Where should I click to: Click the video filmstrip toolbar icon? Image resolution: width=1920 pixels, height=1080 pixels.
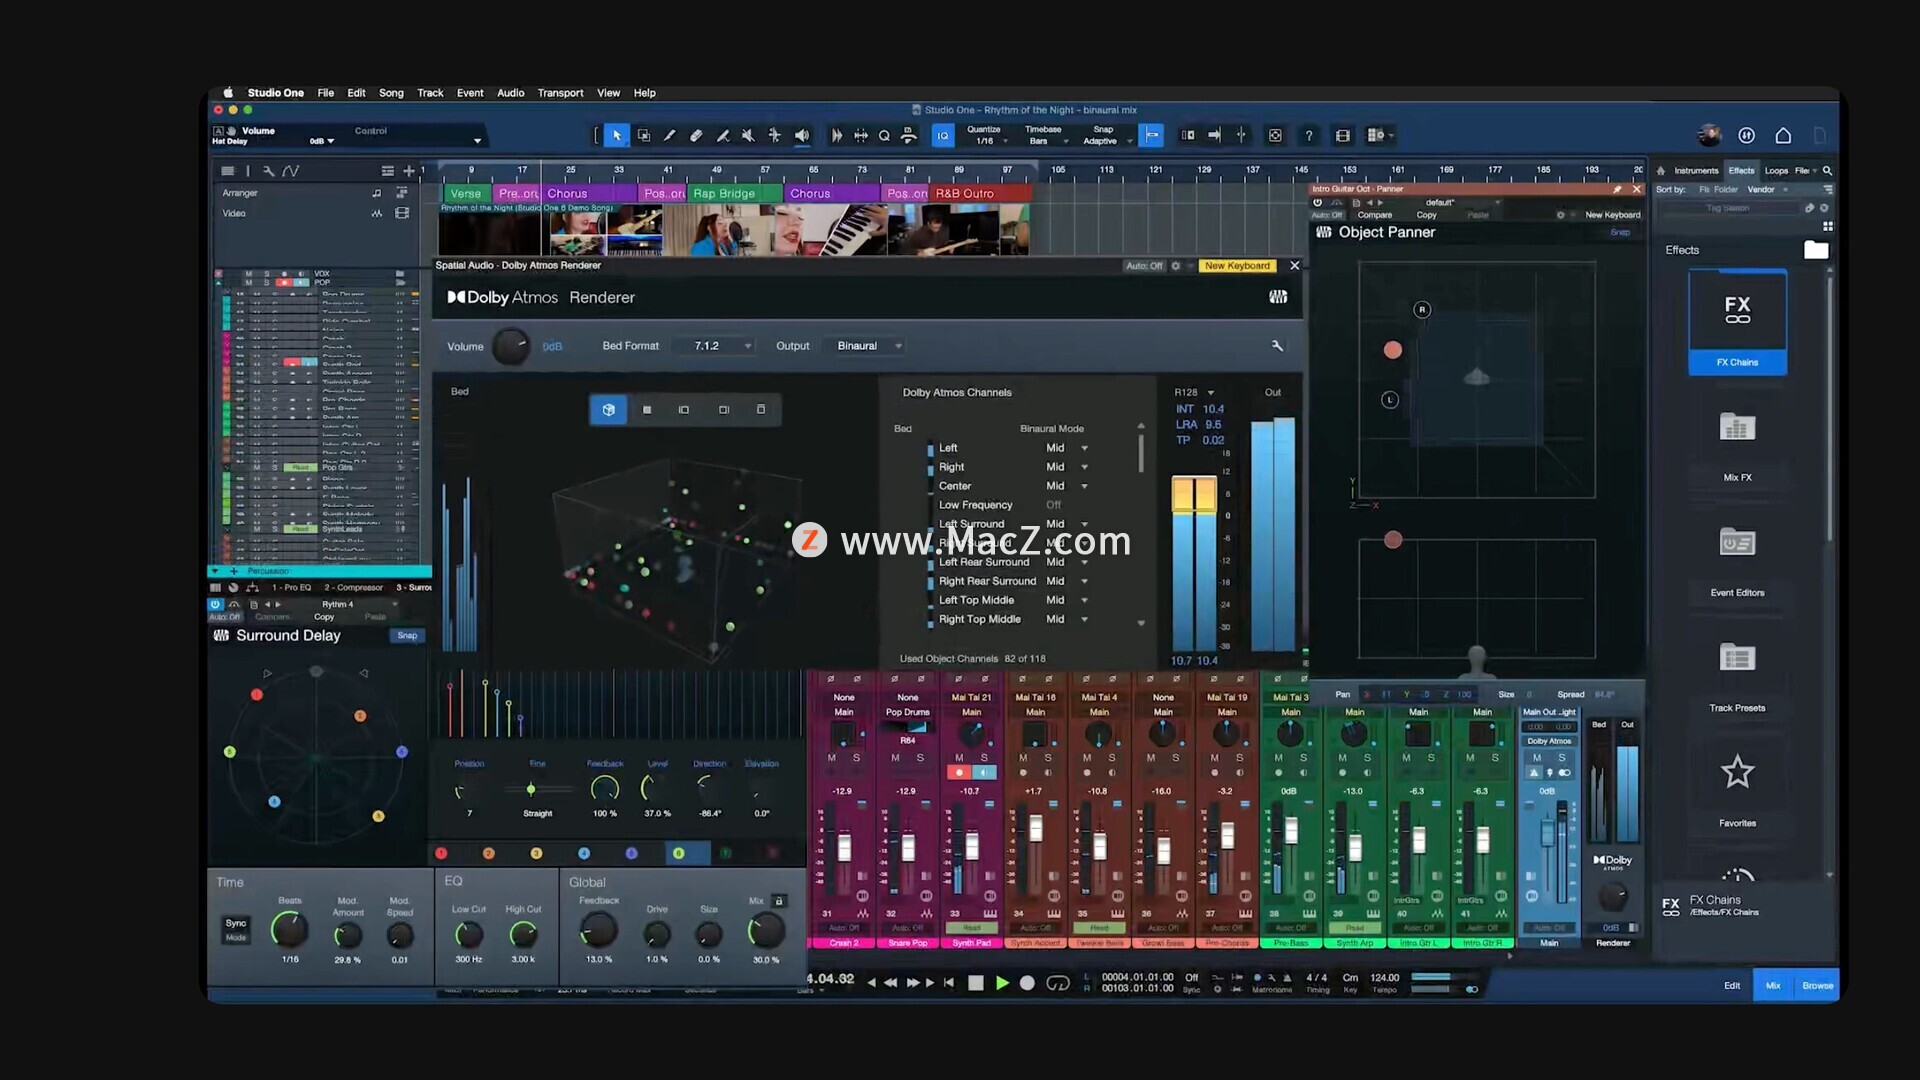[1343, 136]
